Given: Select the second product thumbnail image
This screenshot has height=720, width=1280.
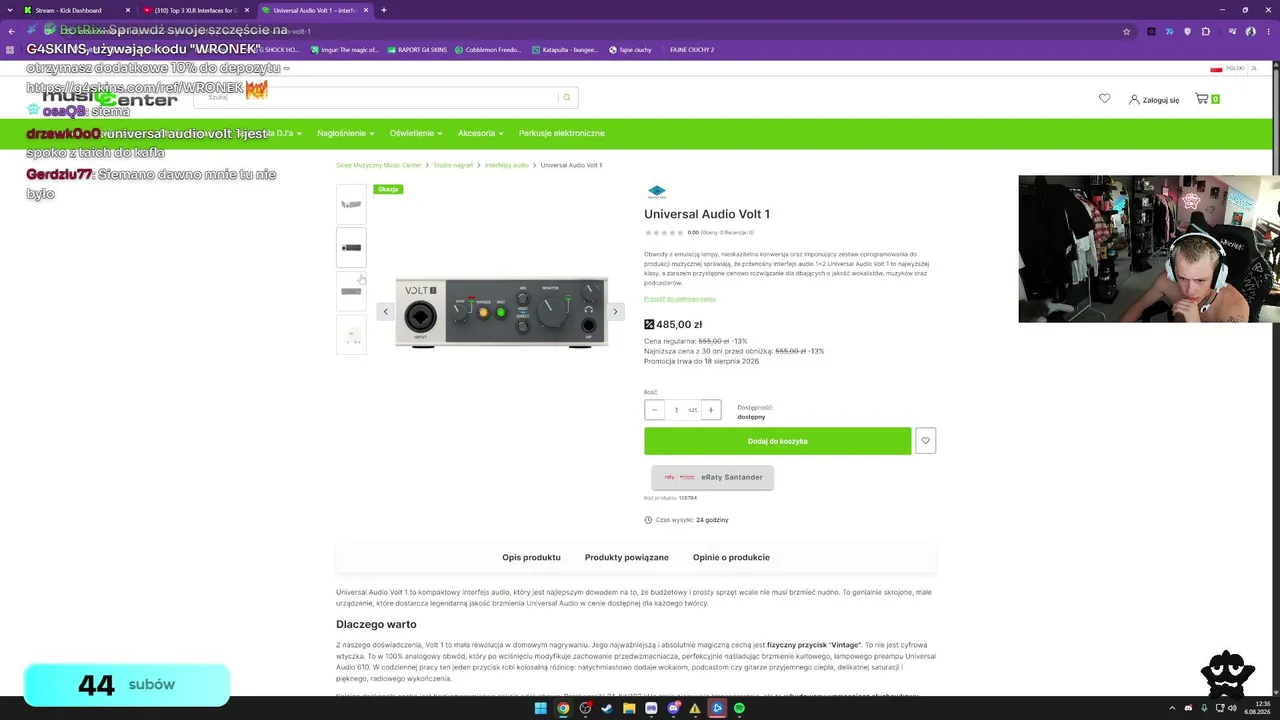Looking at the screenshot, I should [351, 247].
